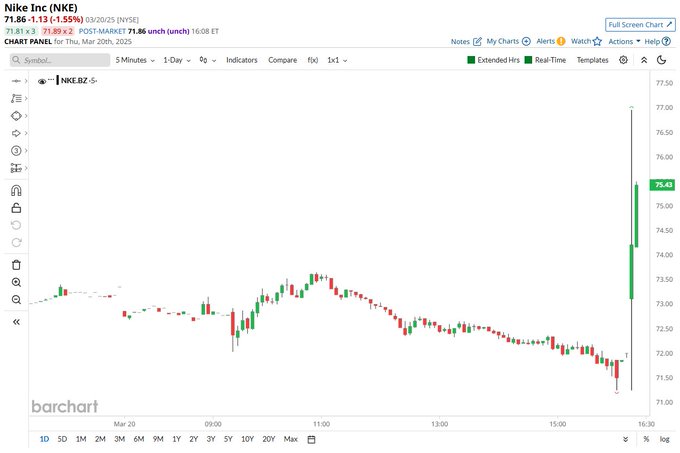680x453 pixels.
Task: Toggle NKE.BZ series visibility eye icon
Action: click(x=42, y=81)
